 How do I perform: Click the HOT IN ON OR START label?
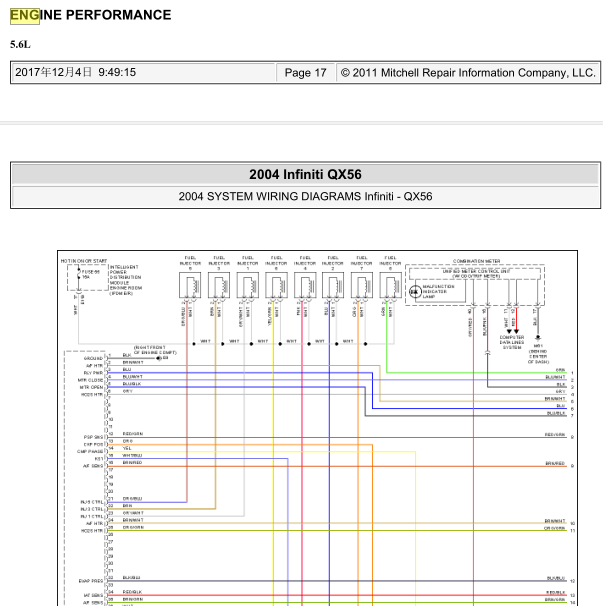(84, 261)
